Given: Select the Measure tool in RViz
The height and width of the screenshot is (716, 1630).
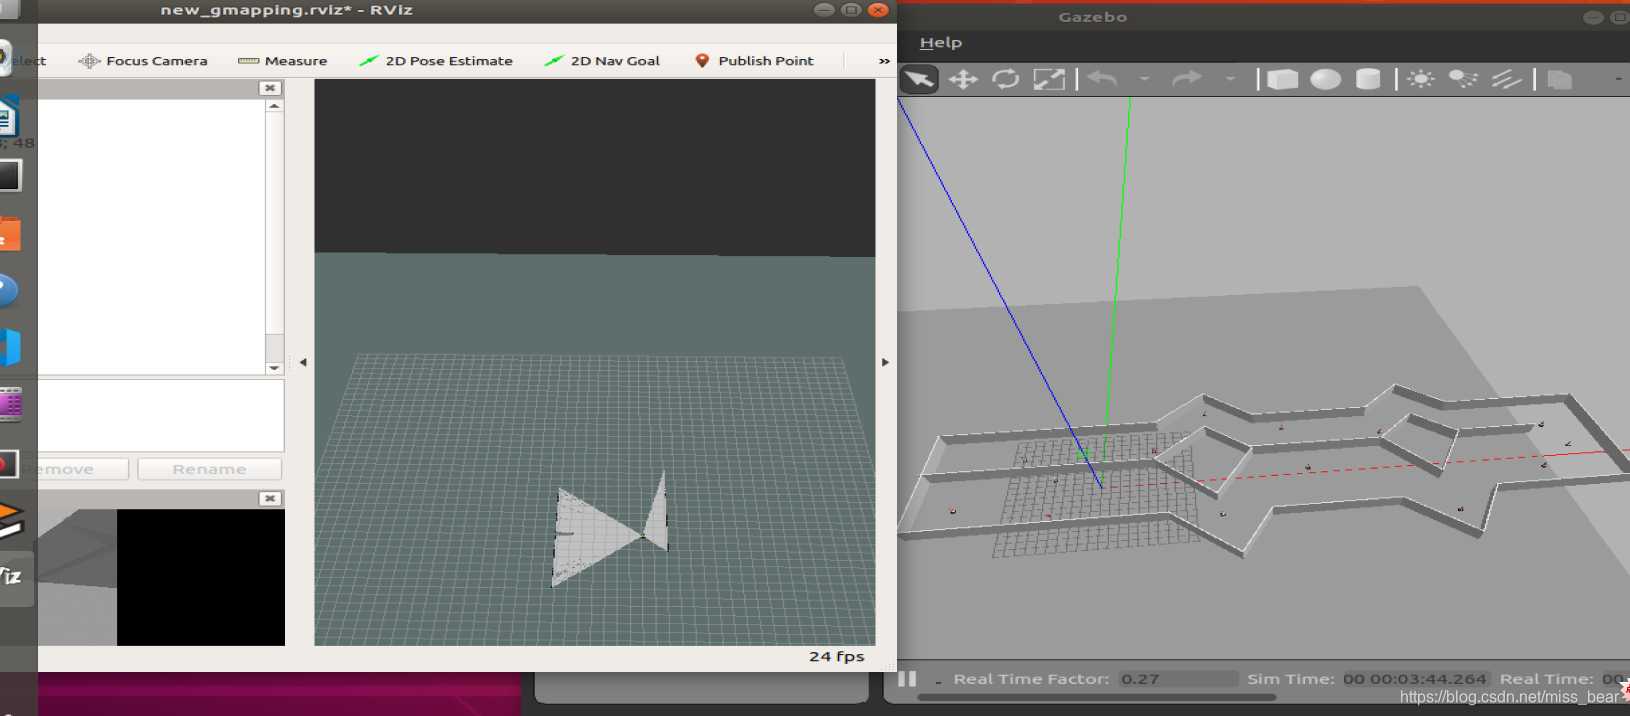Looking at the screenshot, I should point(283,61).
